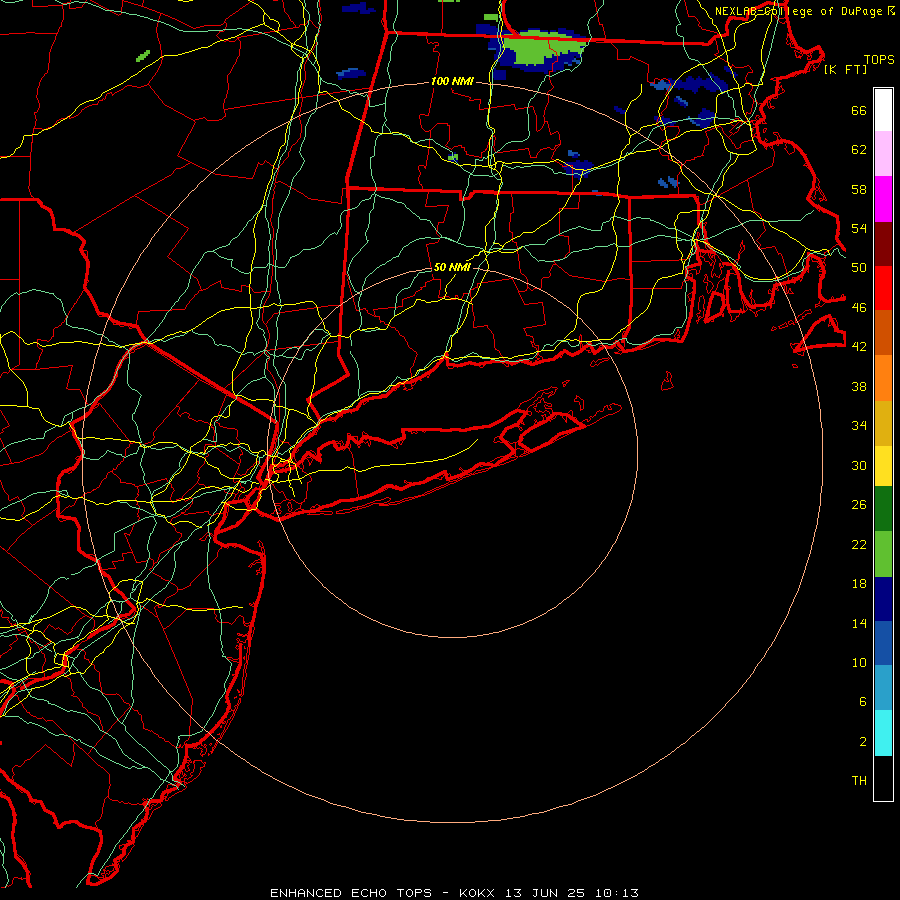Image resolution: width=900 pixels, height=900 pixels.
Task: Click the magenta legend swatch
Action: pos(883,199)
